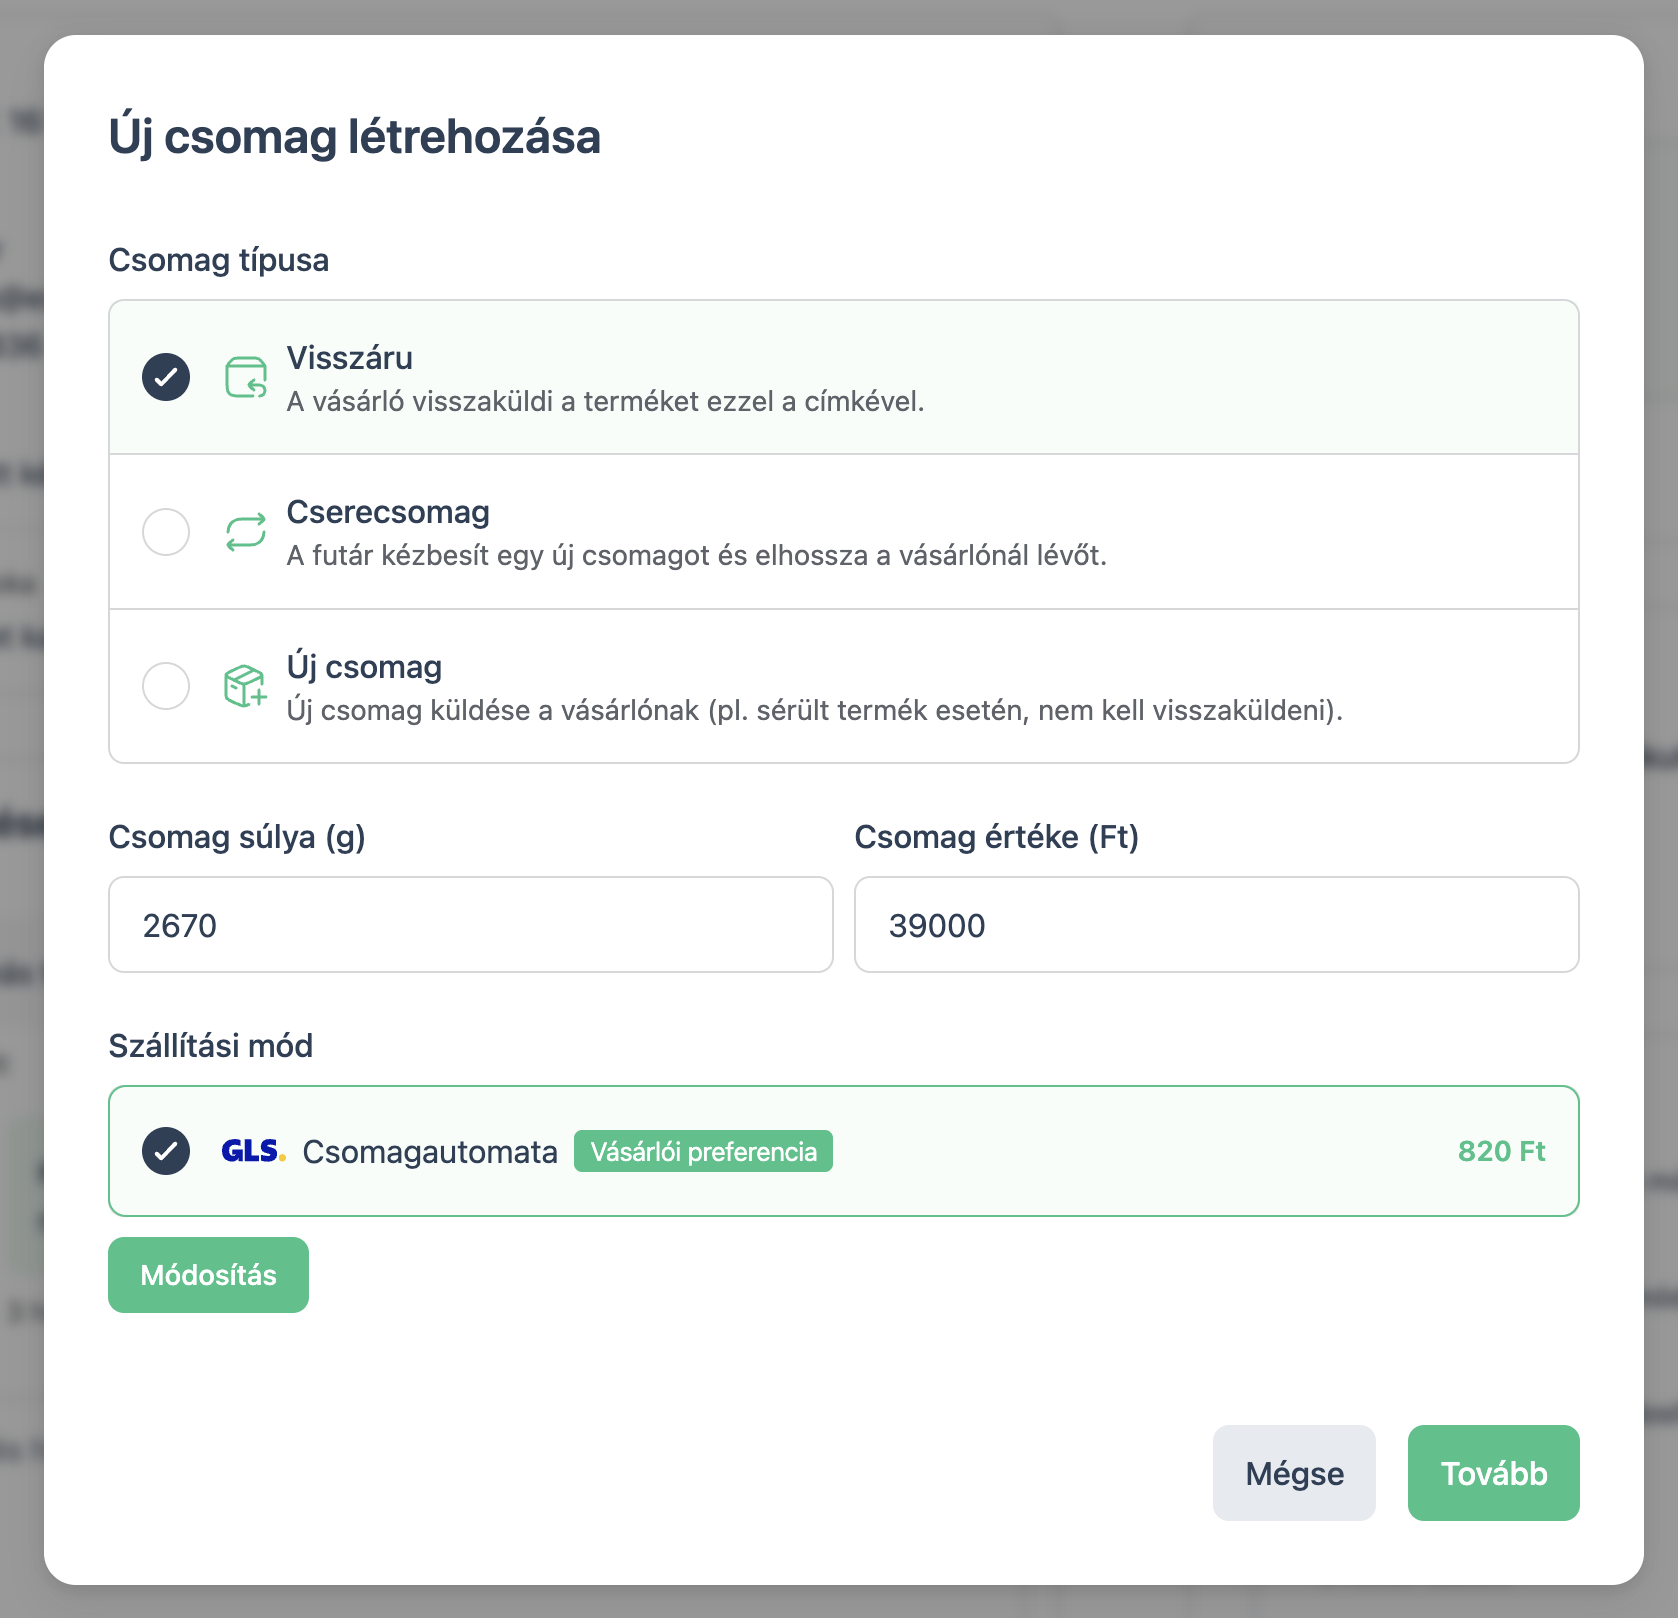The height and width of the screenshot is (1618, 1678).
Task: Click the GLS carrier logo
Action: tap(254, 1151)
